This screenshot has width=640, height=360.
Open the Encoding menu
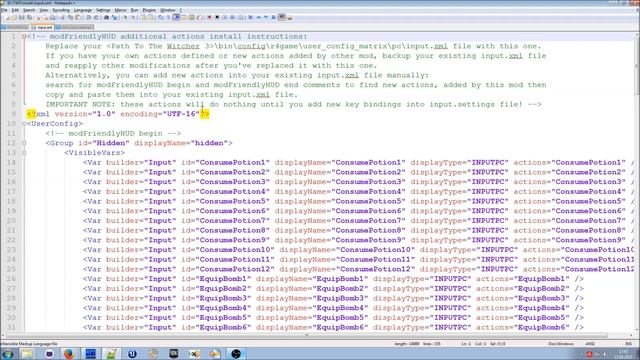pos(61,10)
